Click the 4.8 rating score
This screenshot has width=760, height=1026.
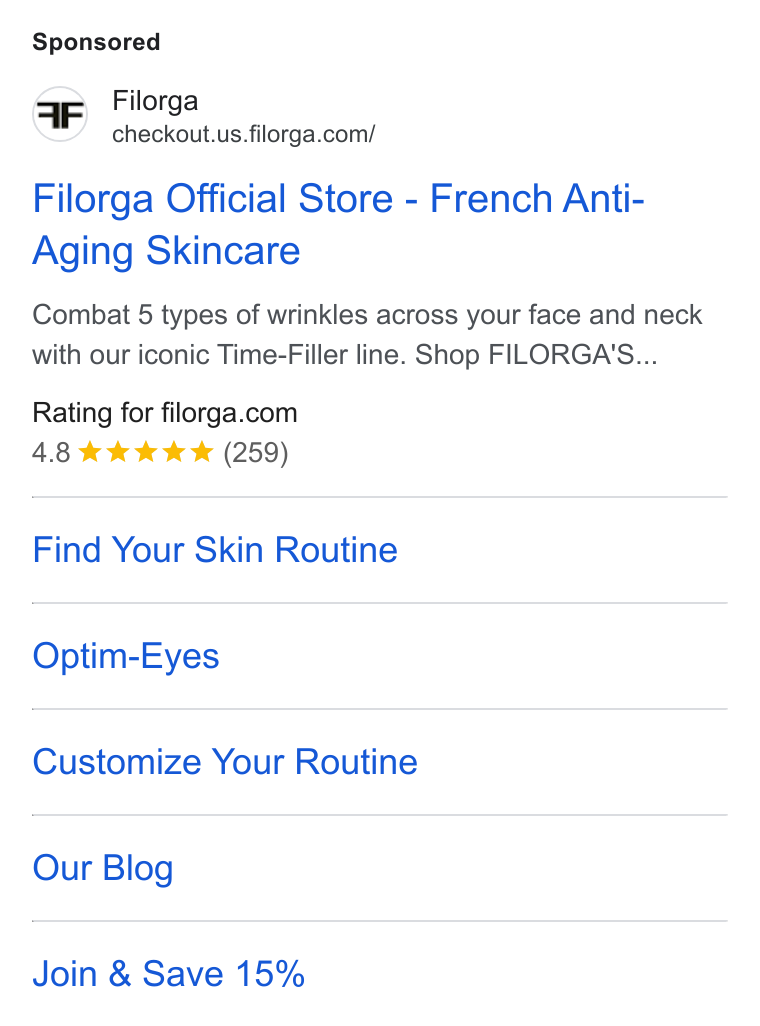[x=51, y=452]
